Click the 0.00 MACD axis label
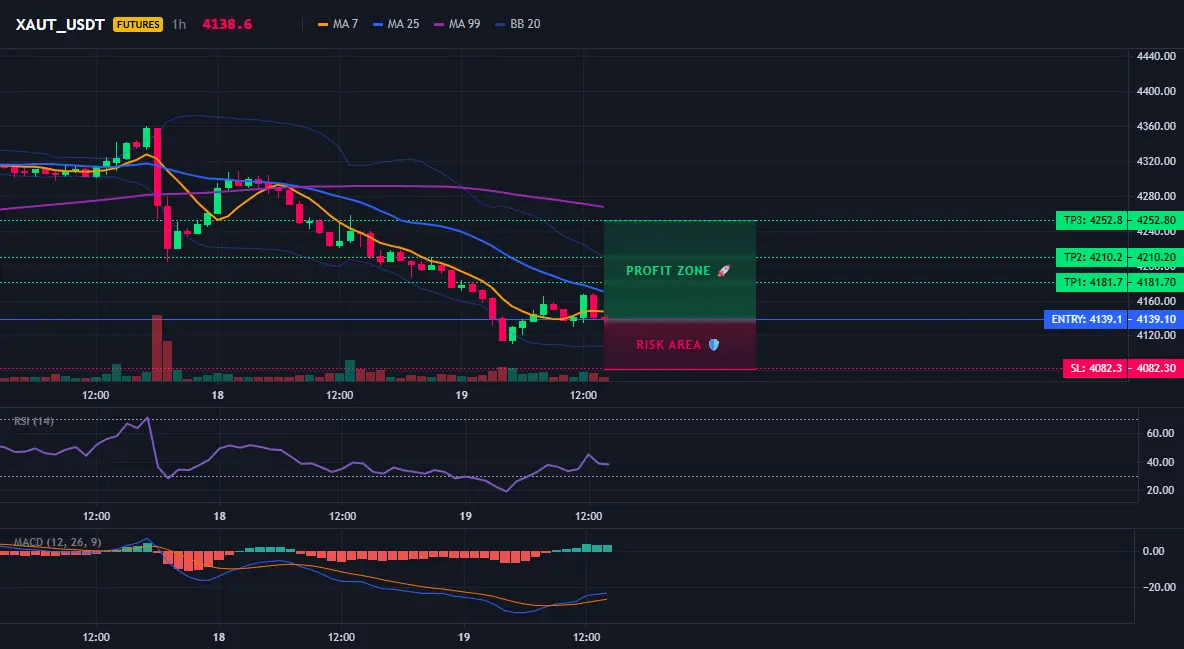 (x=1153, y=552)
